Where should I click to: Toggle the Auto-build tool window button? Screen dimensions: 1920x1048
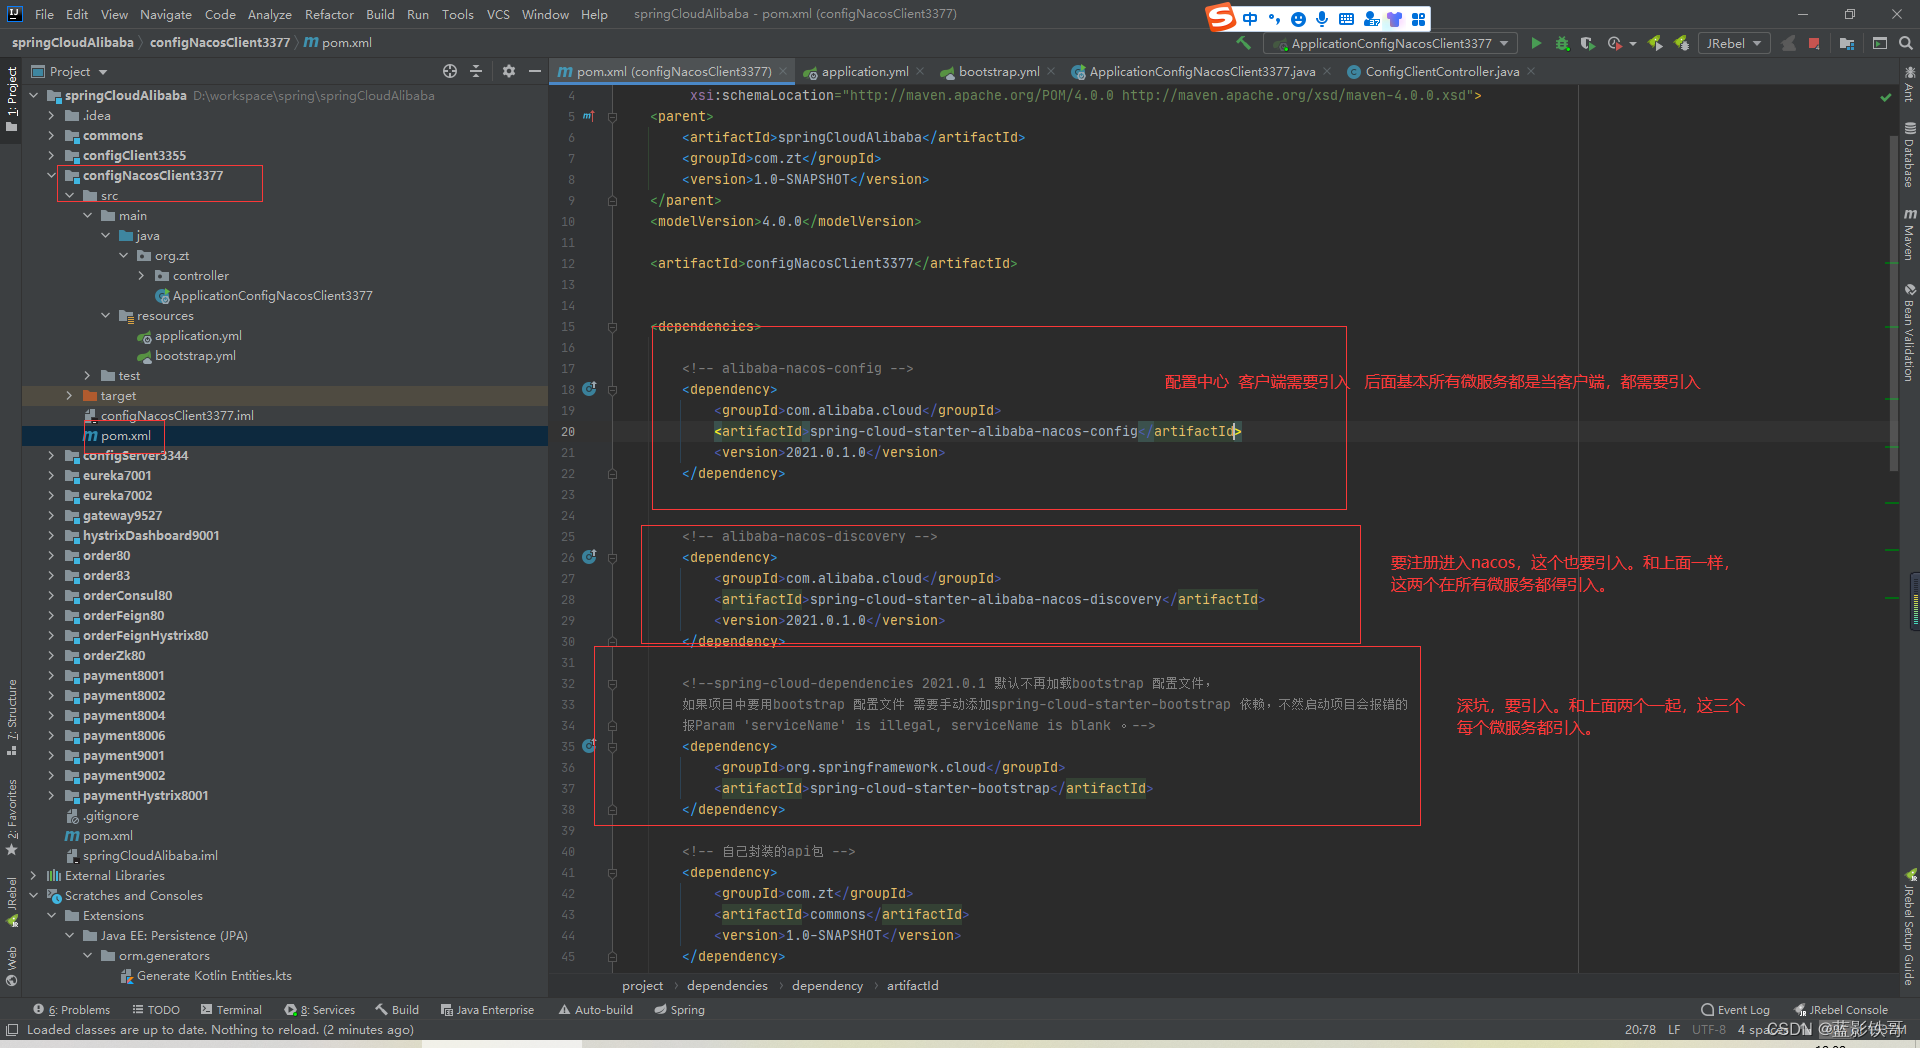pos(596,1010)
